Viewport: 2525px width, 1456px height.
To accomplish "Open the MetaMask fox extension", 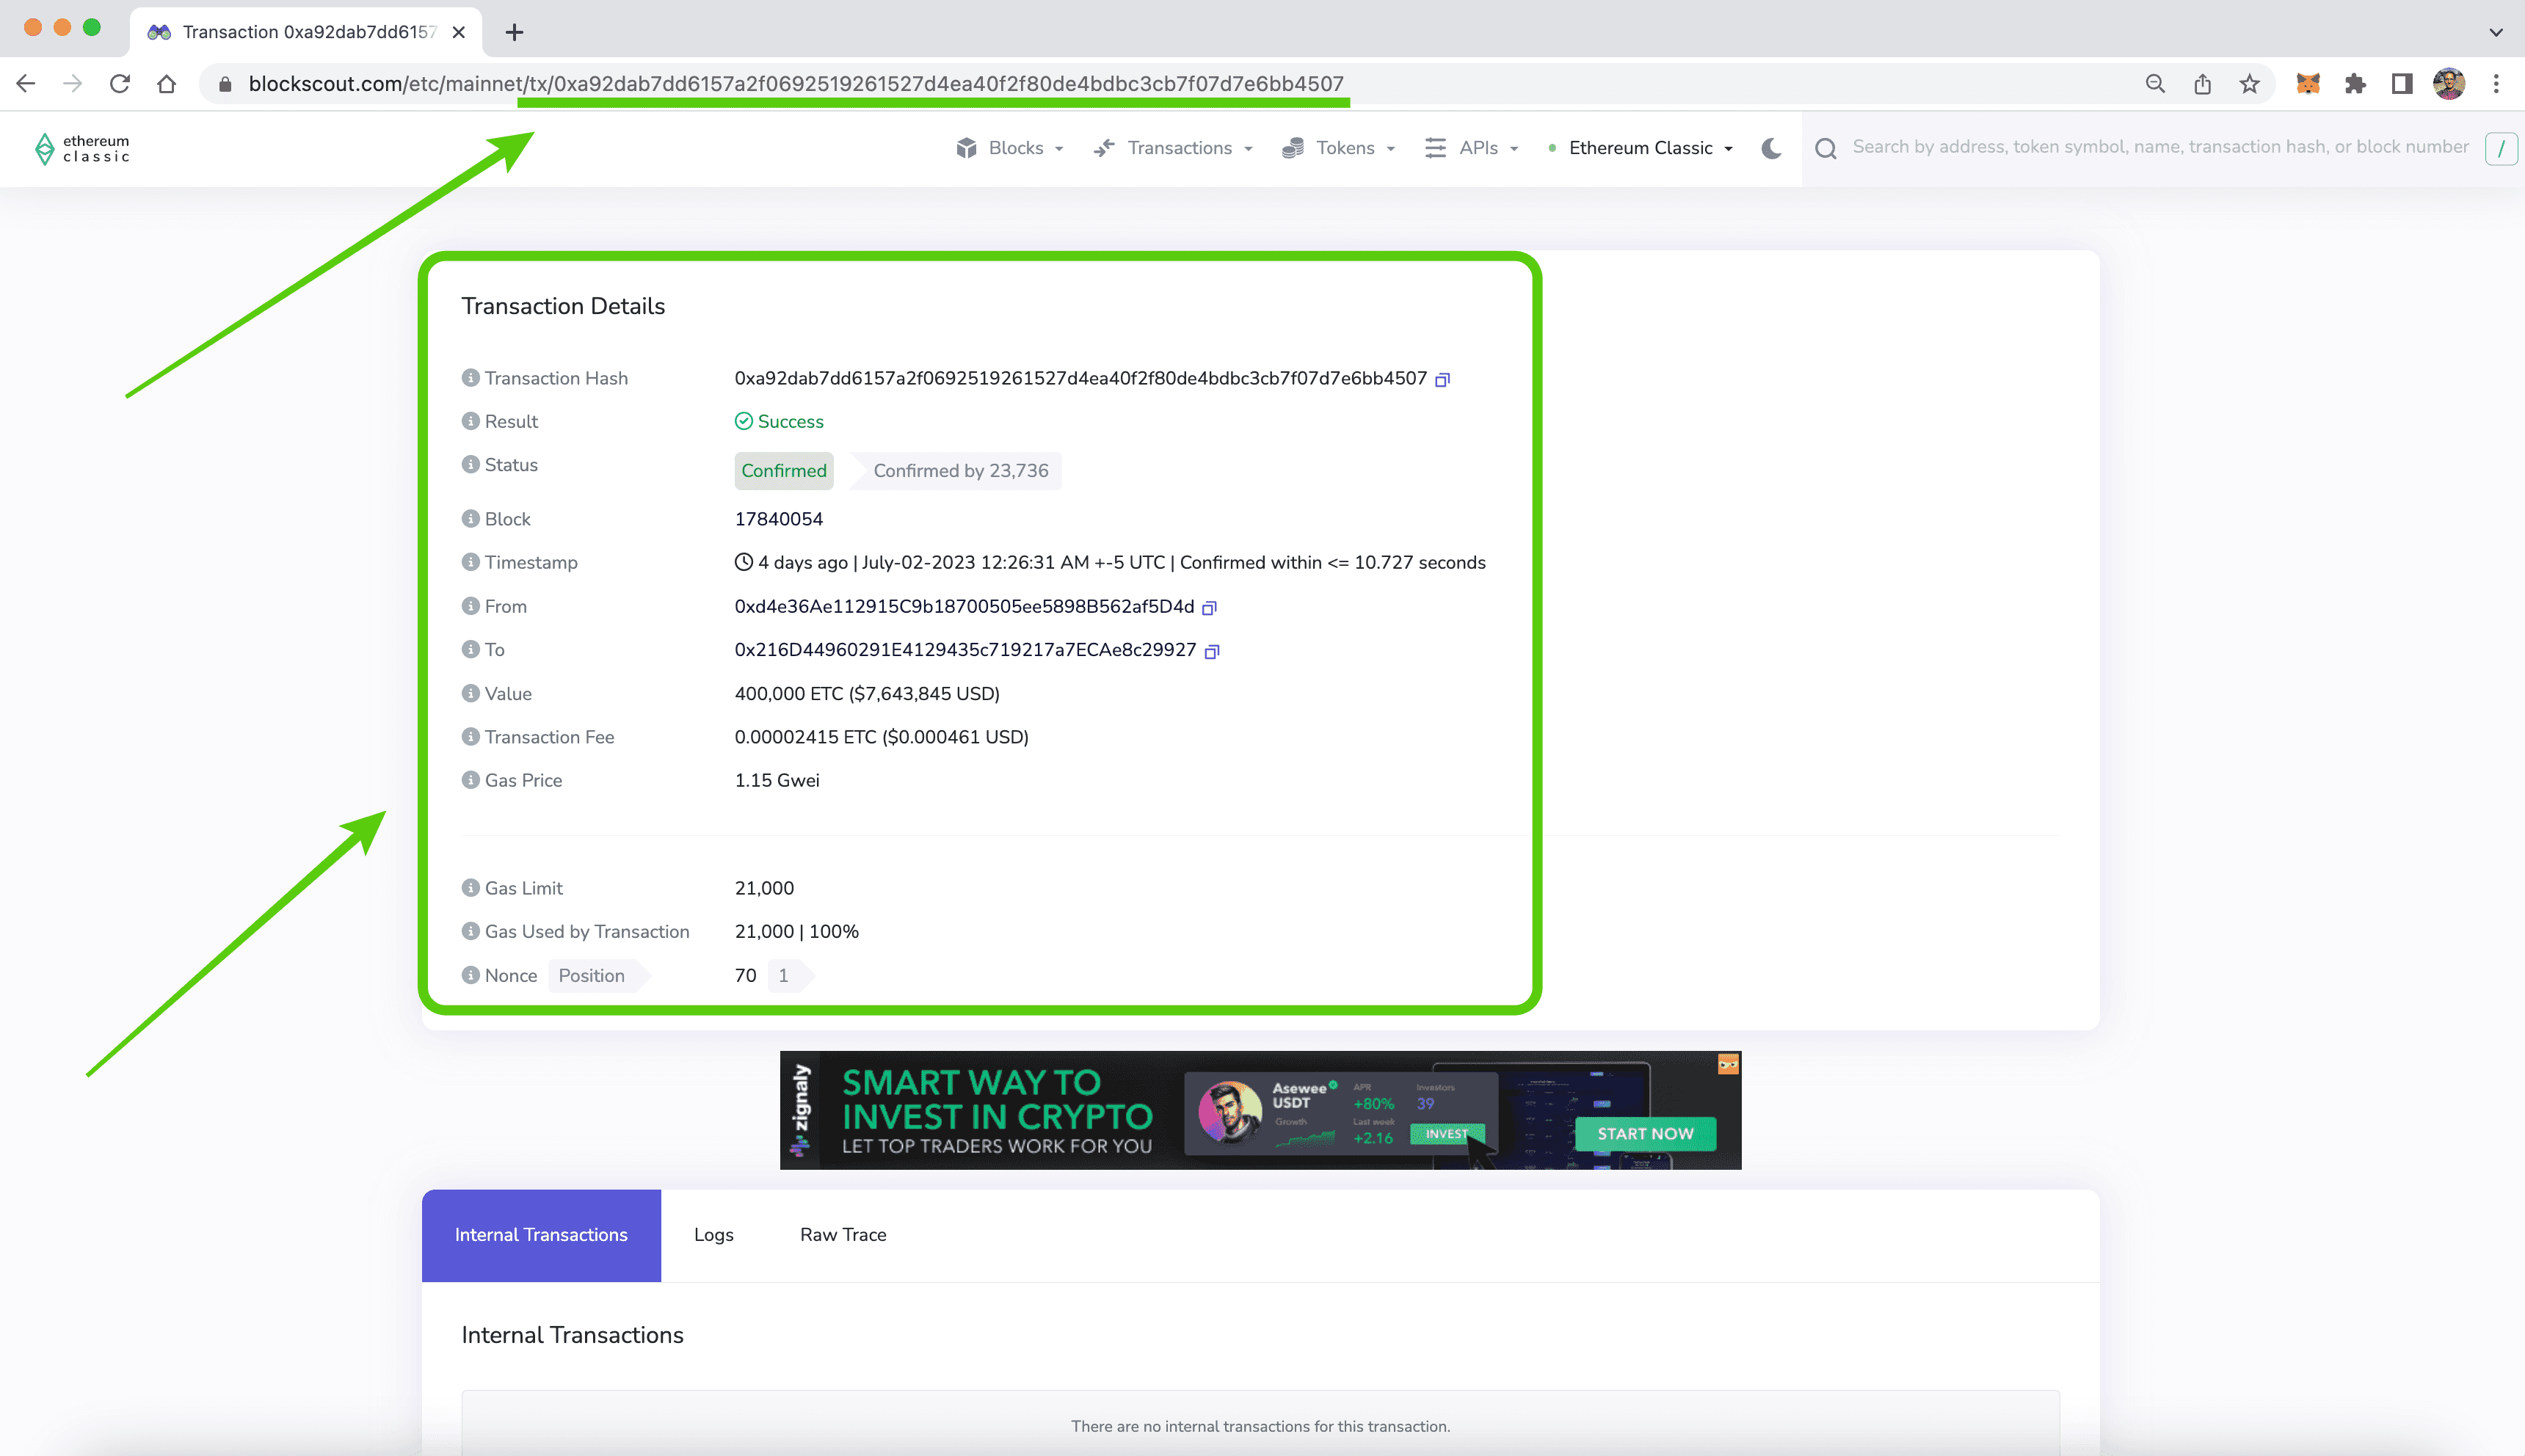I will pos(2307,84).
